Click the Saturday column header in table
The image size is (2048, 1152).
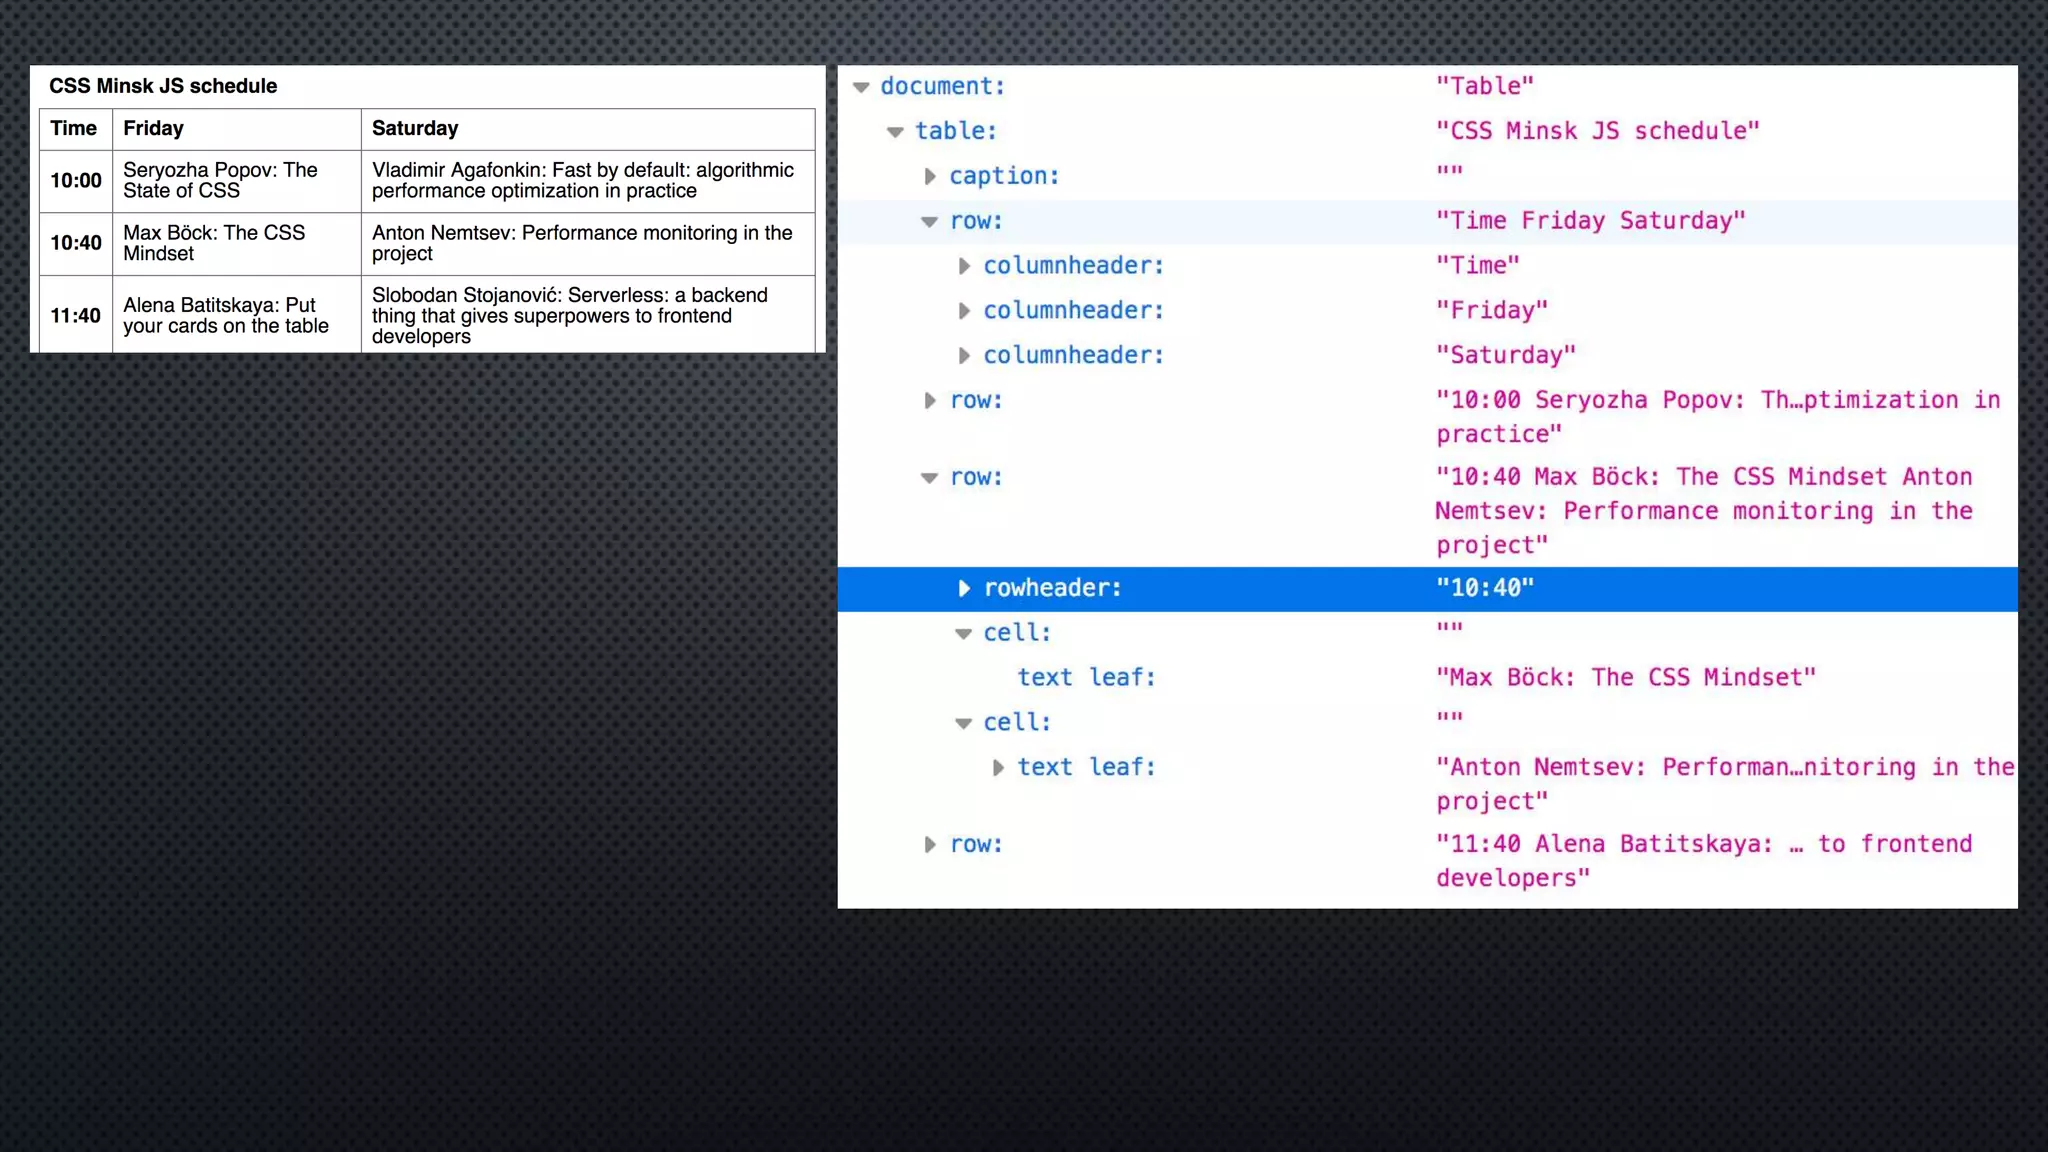point(415,128)
